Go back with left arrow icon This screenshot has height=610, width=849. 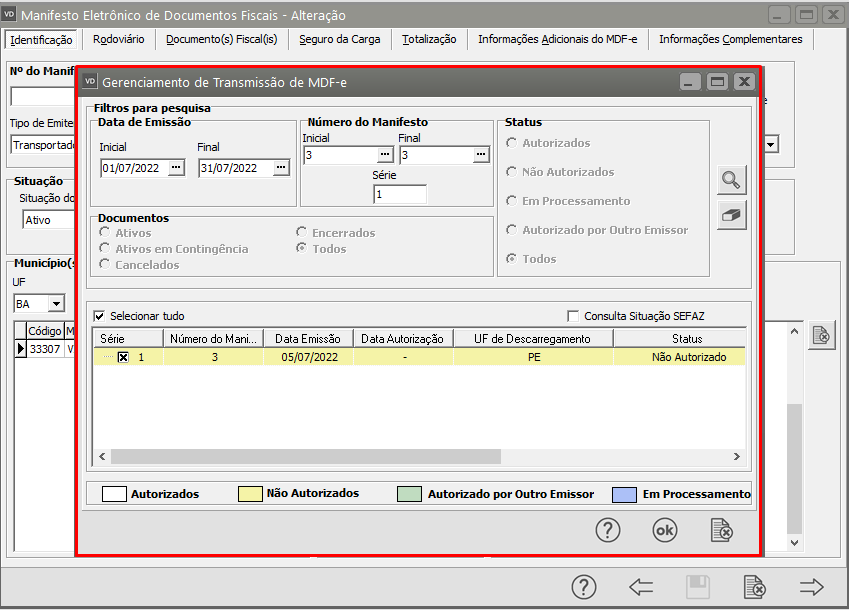pos(641,587)
